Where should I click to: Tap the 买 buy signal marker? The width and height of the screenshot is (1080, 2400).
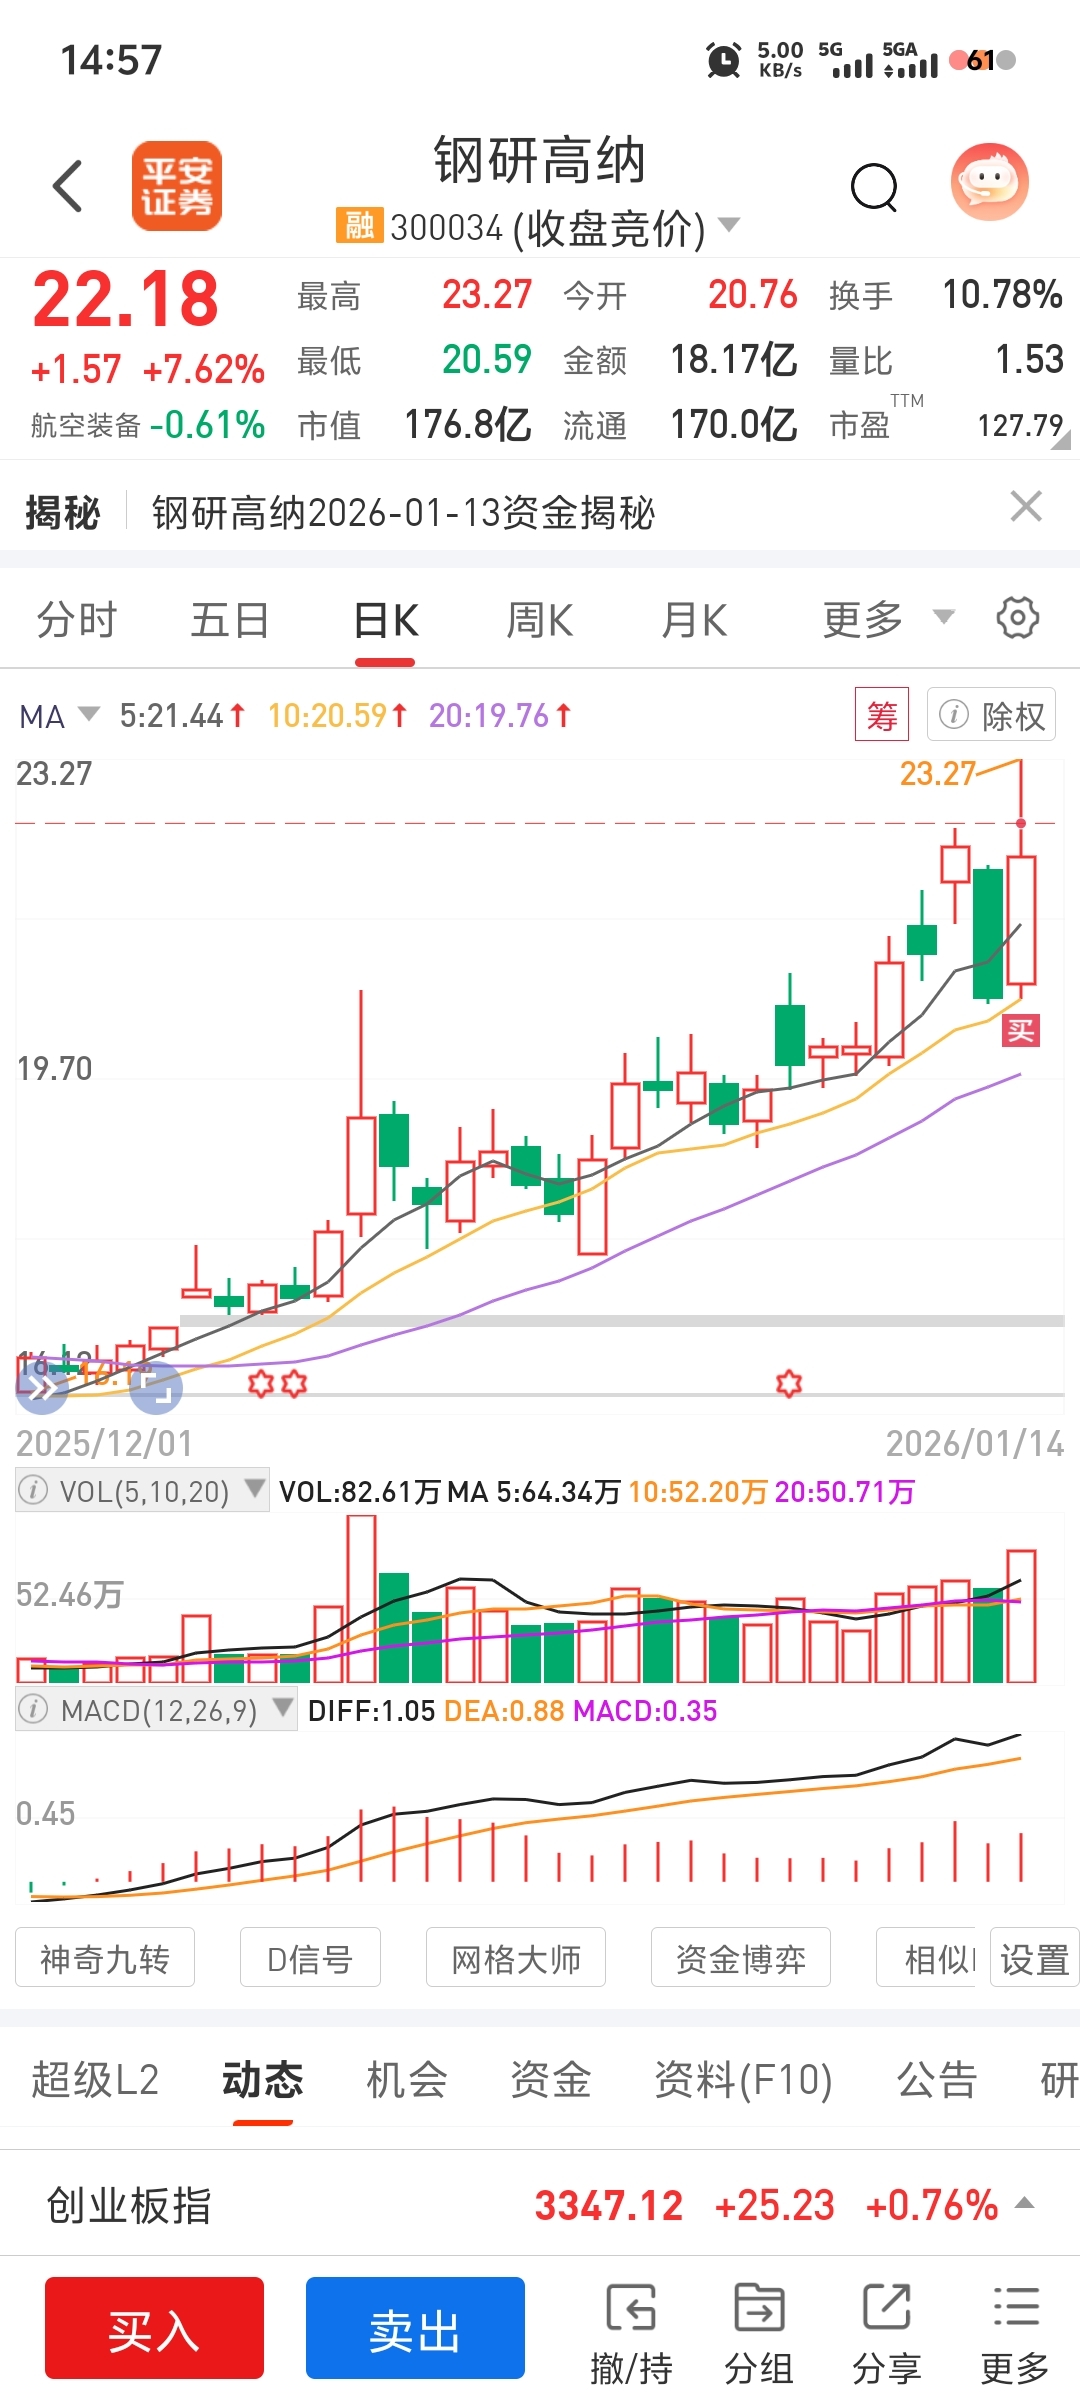pyautogui.click(x=1021, y=1030)
